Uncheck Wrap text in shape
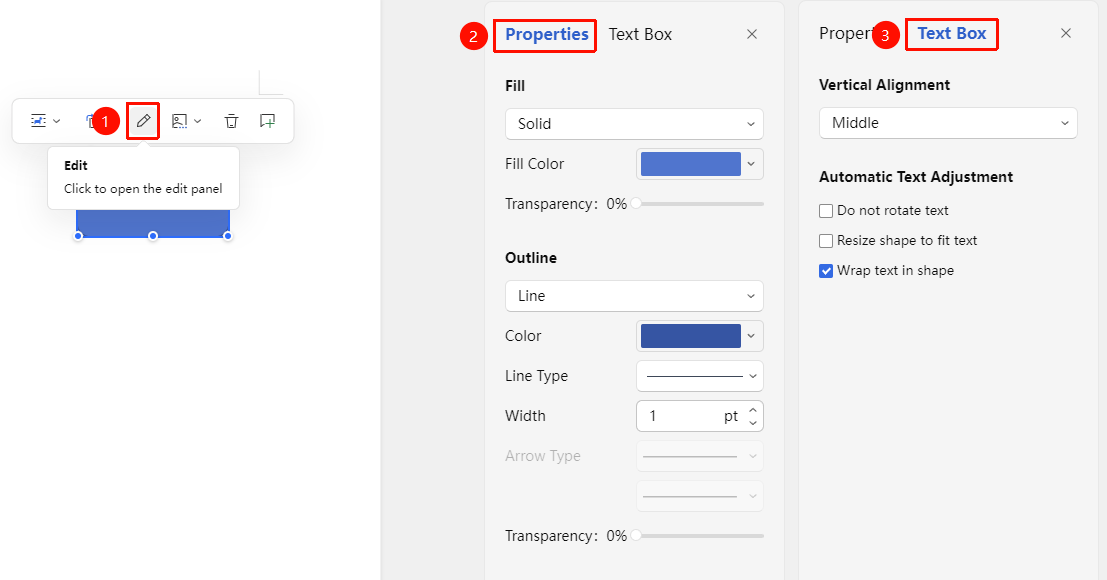 pos(826,271)
